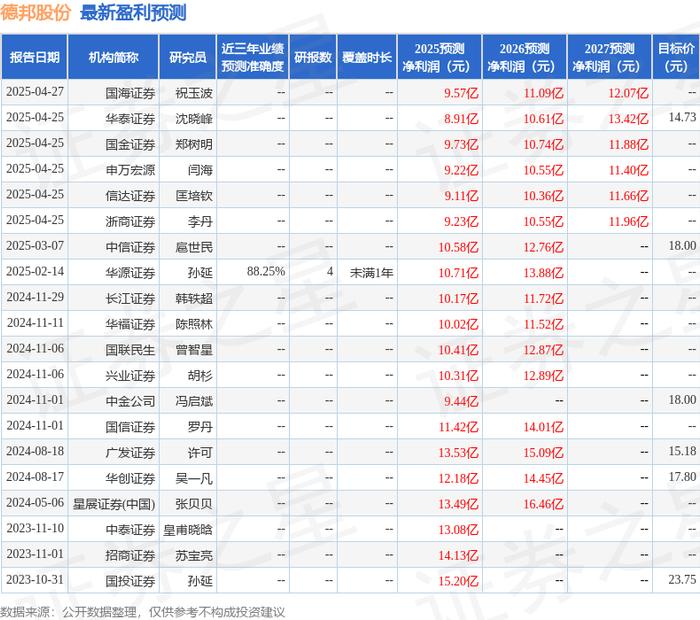Screen dimensions: 700x620
Task: Click the report date 2025-02-14
Action: [35, 271]
